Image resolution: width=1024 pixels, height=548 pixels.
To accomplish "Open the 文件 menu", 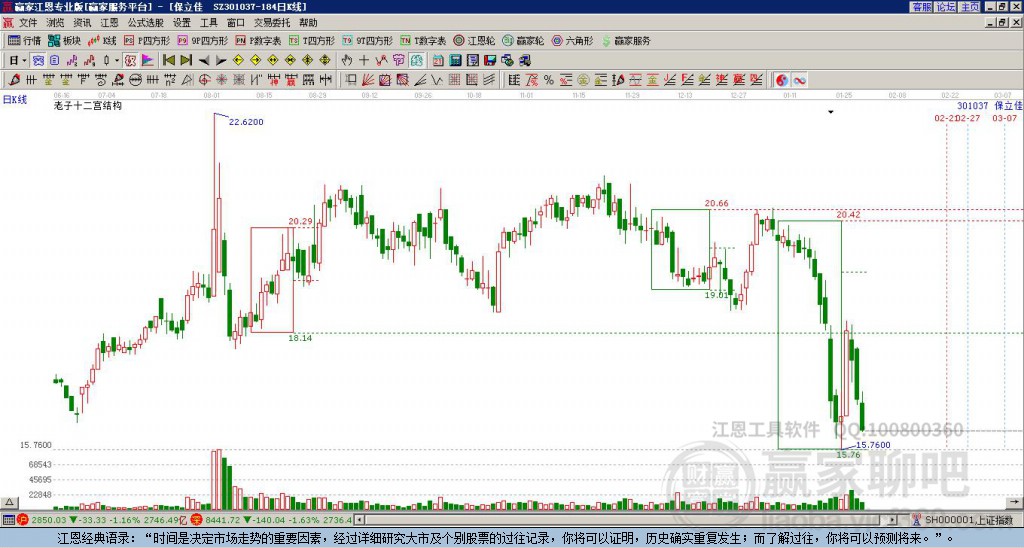I will (28, 23).
